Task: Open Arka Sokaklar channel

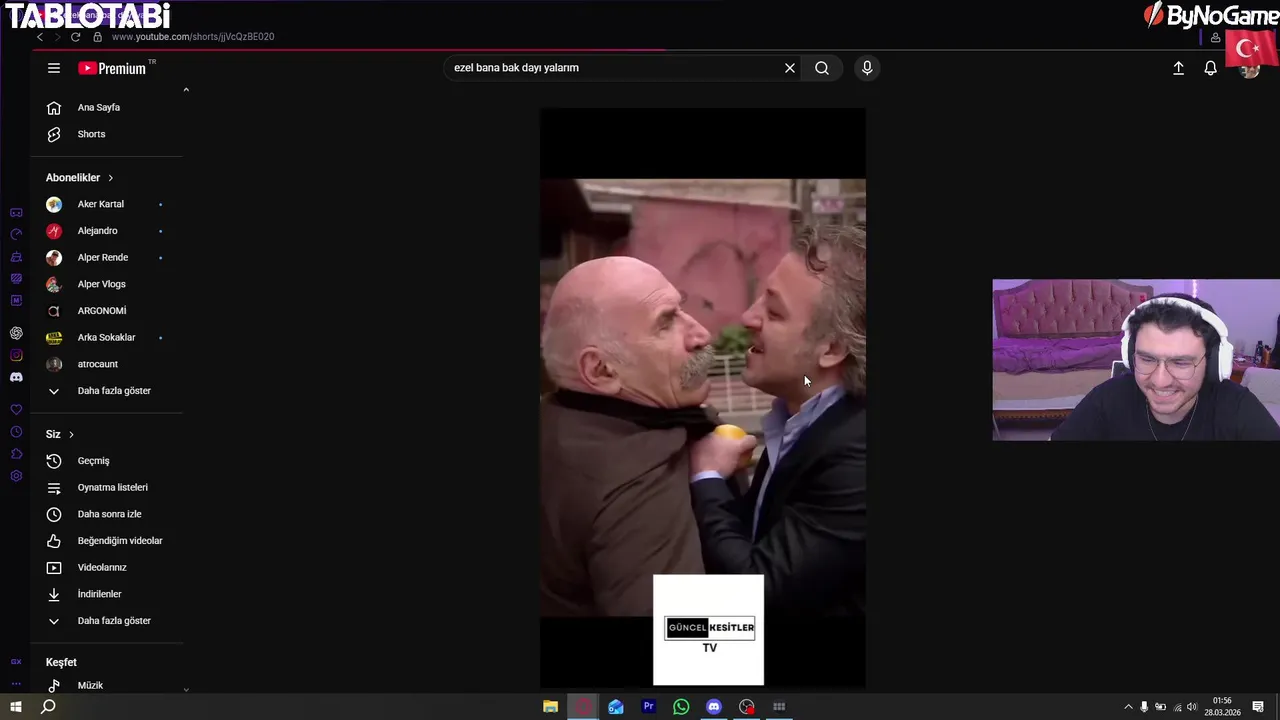Action: 106,338
